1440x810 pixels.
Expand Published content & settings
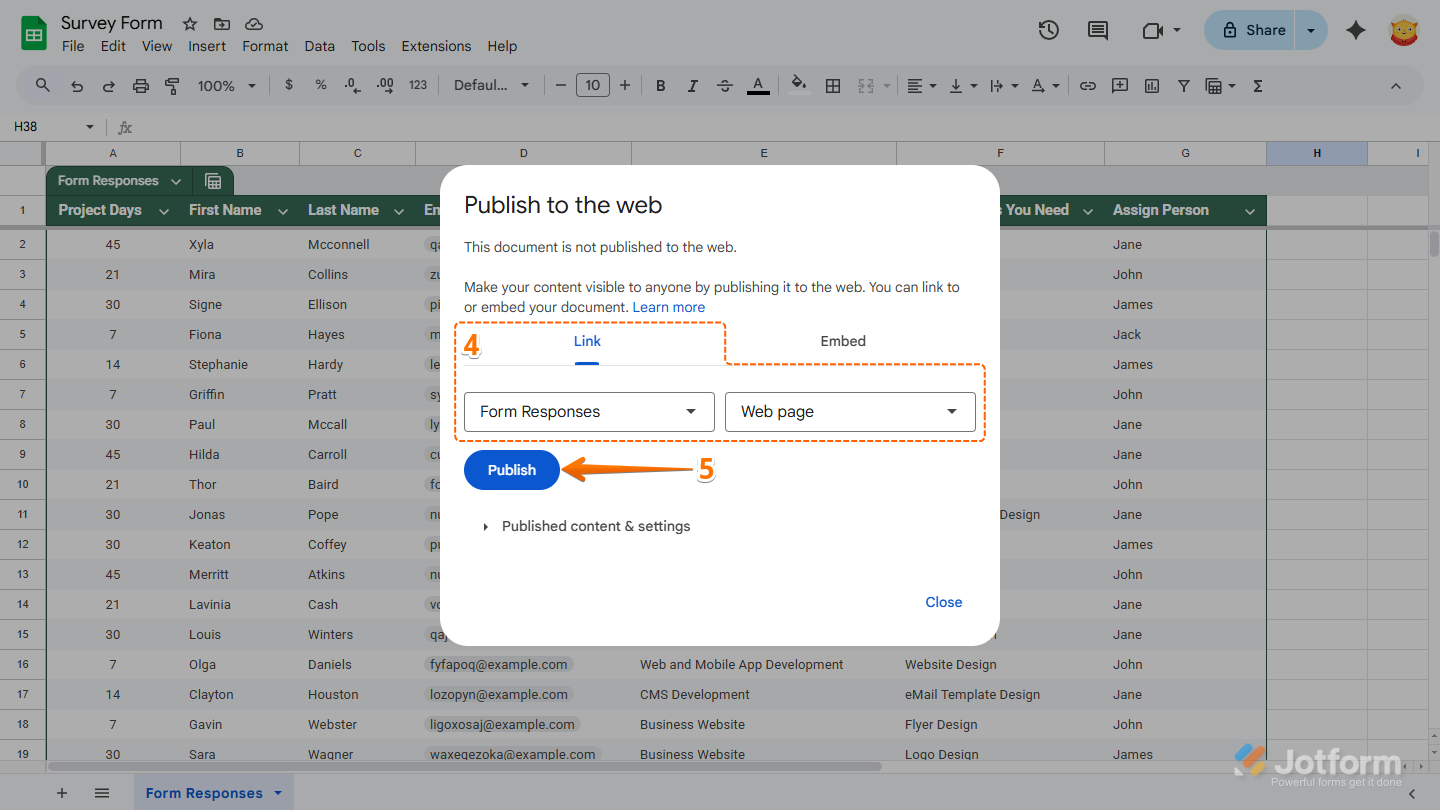click(x=587, y=525)
